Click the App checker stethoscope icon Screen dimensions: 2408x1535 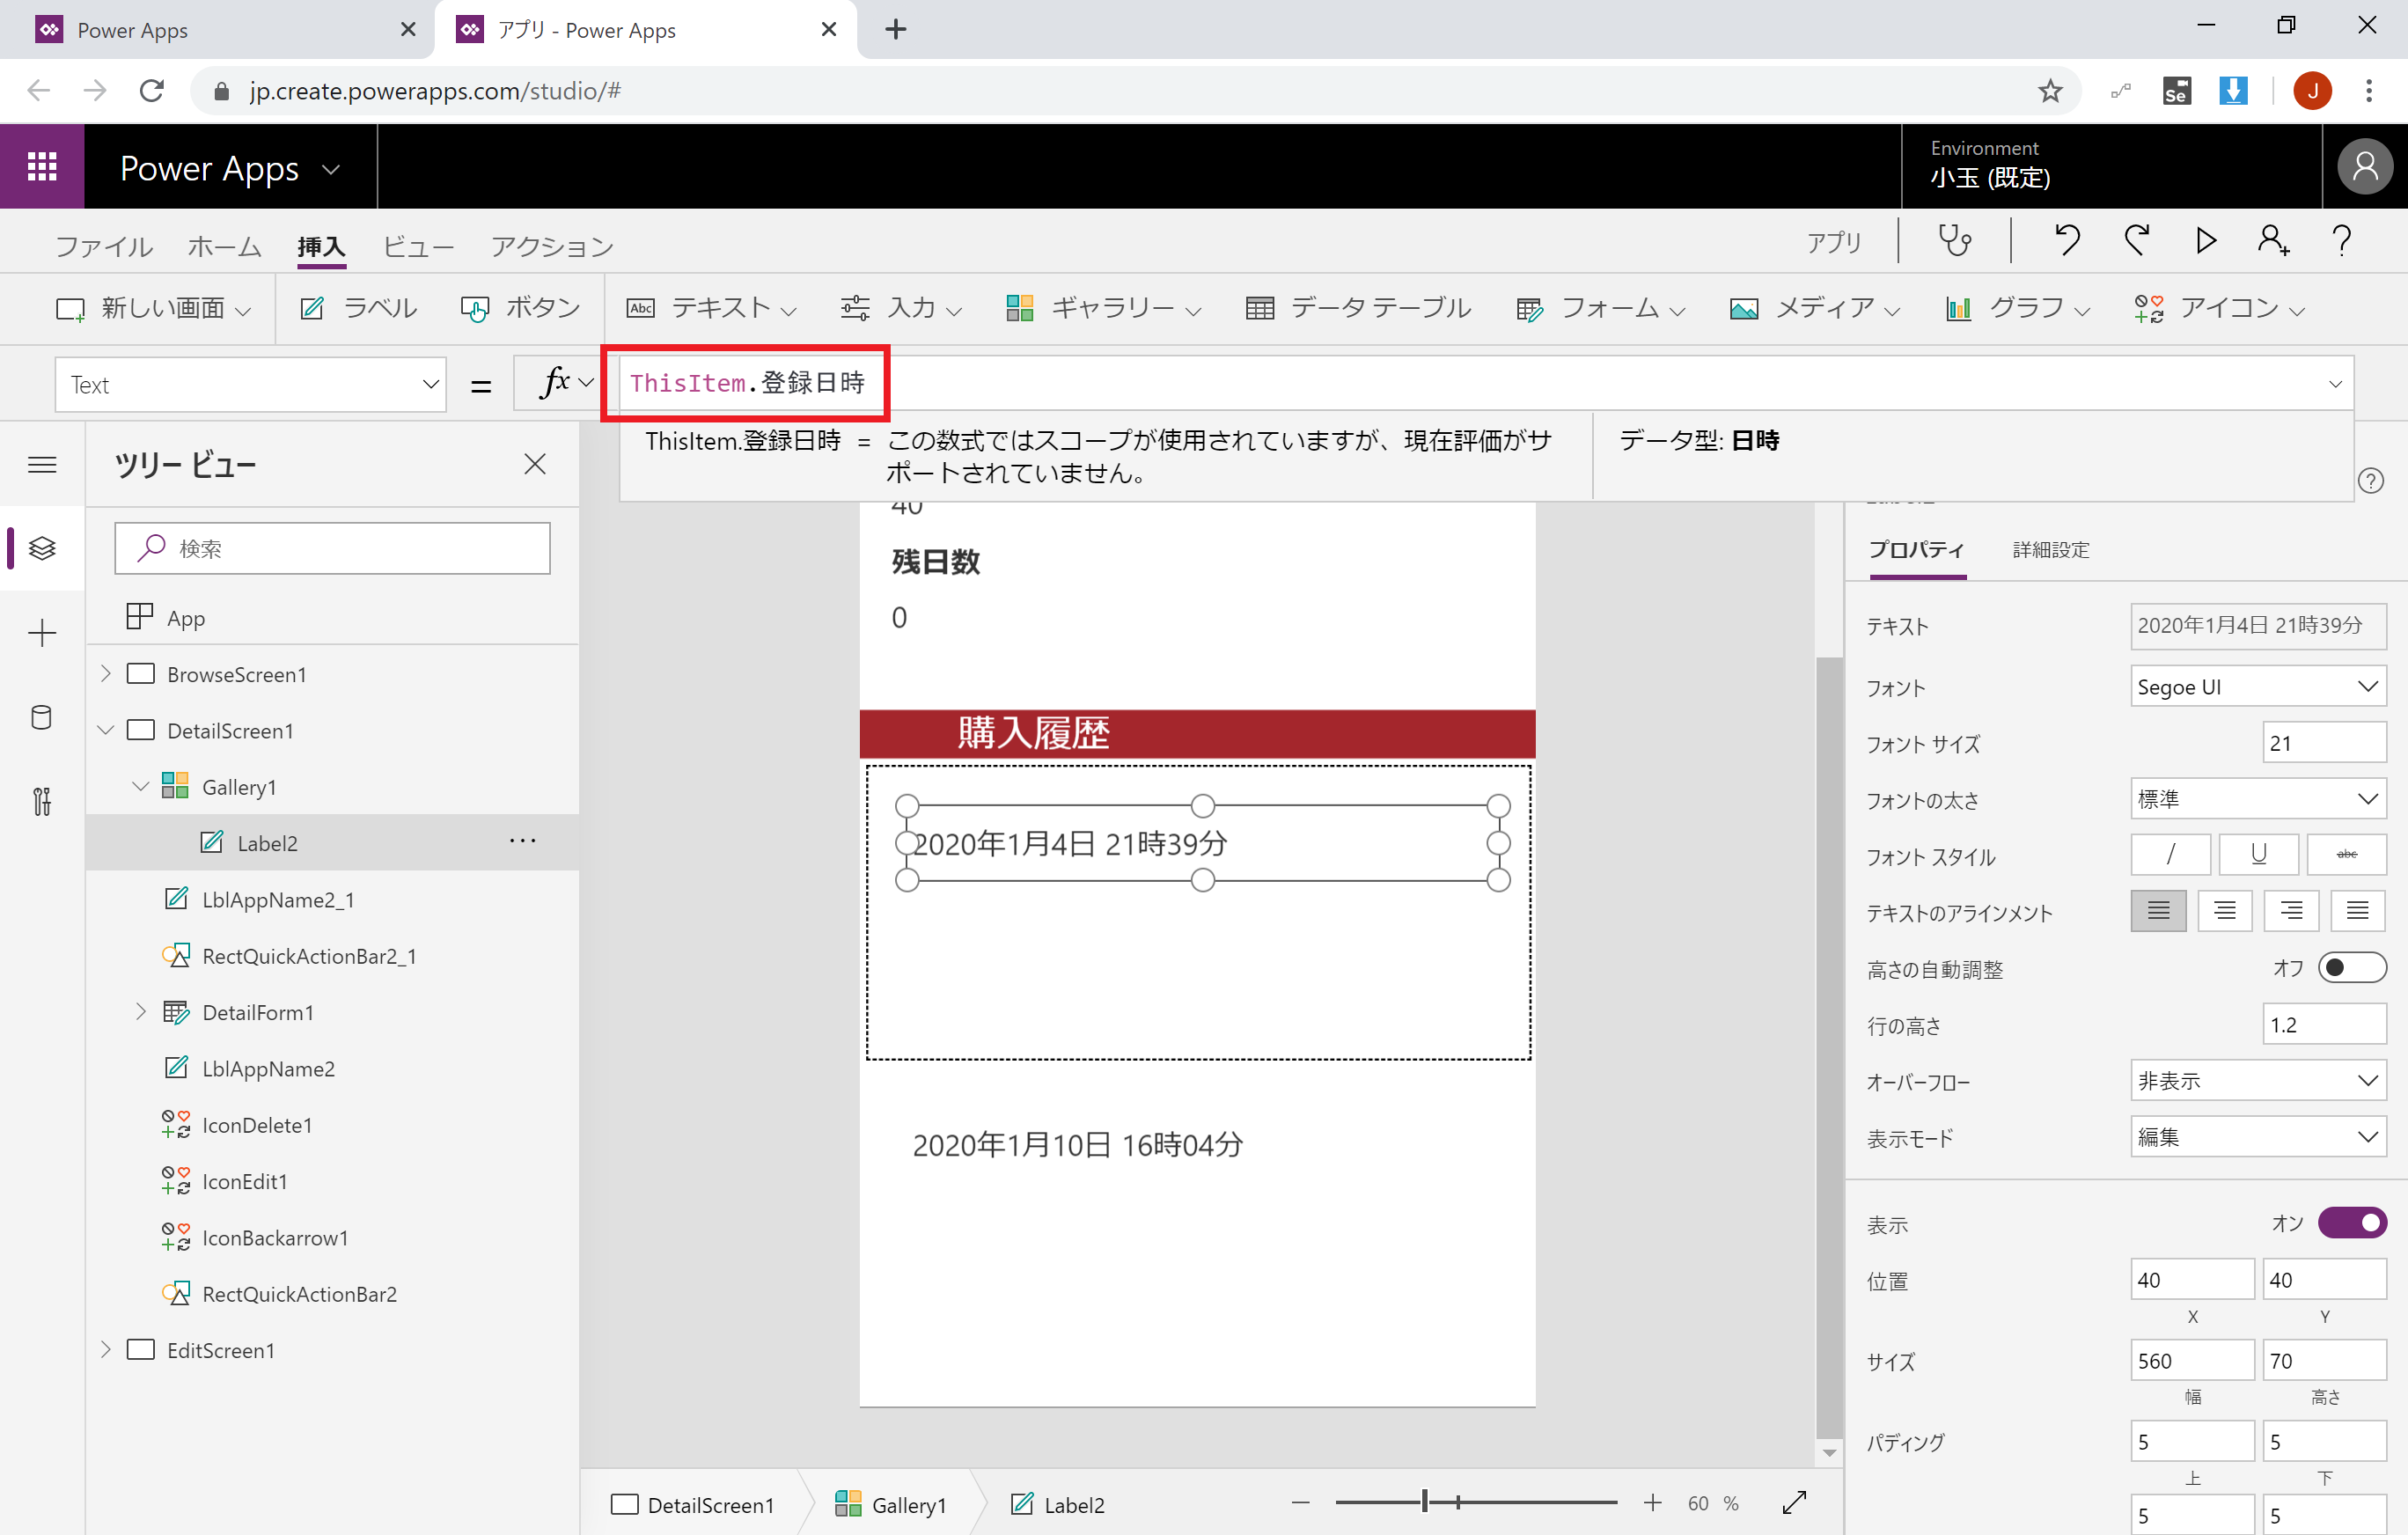(1954, 241)
